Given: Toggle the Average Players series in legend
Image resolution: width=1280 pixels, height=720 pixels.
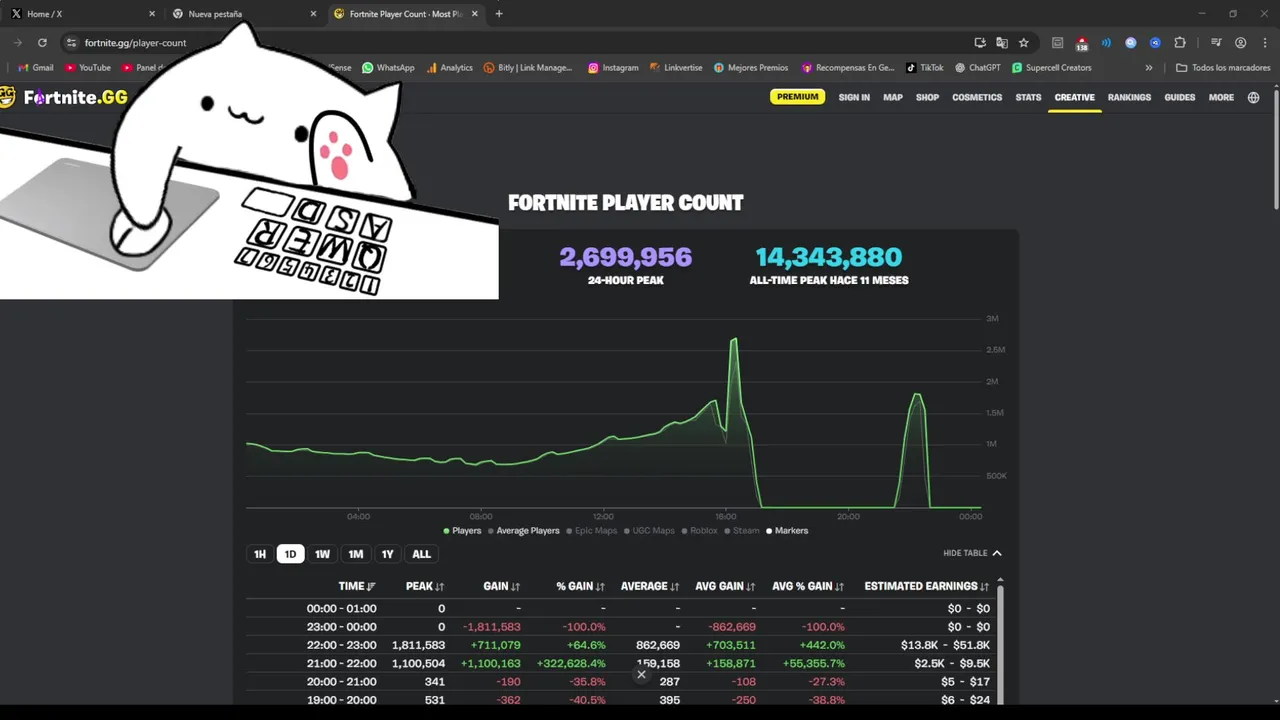Looking at the screenshot, I should point(523,531).
